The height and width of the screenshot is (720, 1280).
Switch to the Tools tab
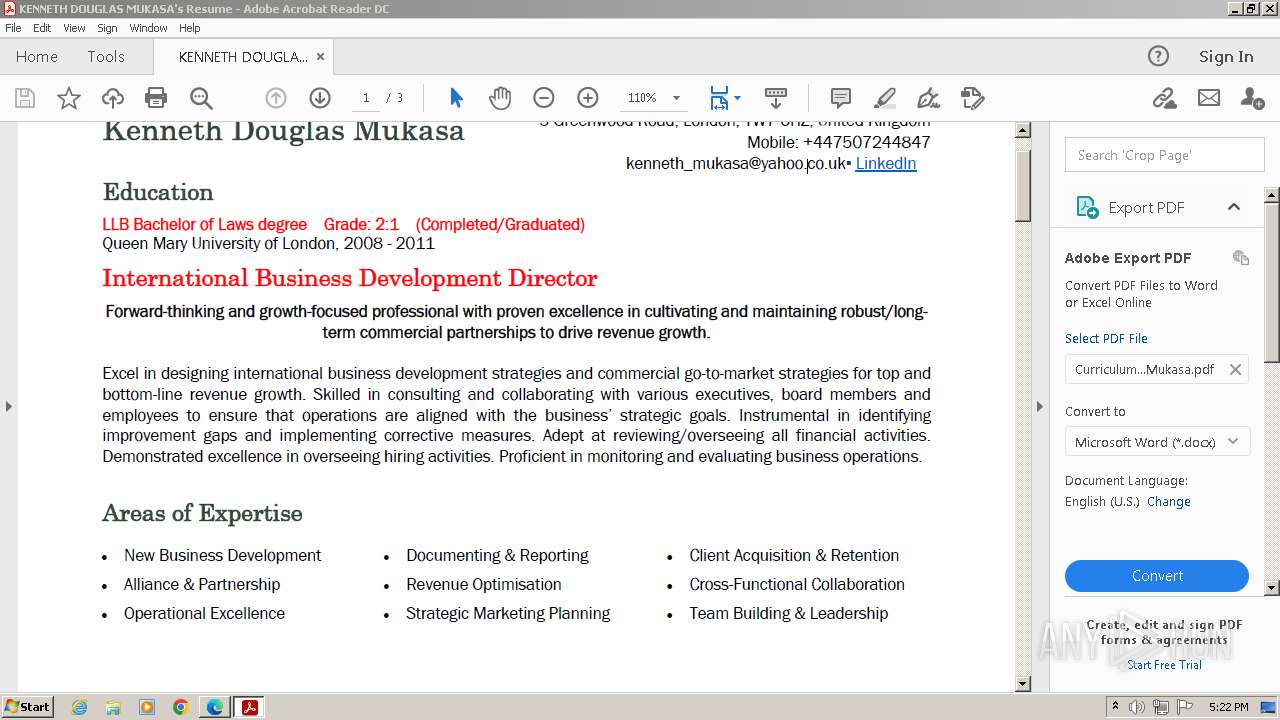tap(105, 56)
